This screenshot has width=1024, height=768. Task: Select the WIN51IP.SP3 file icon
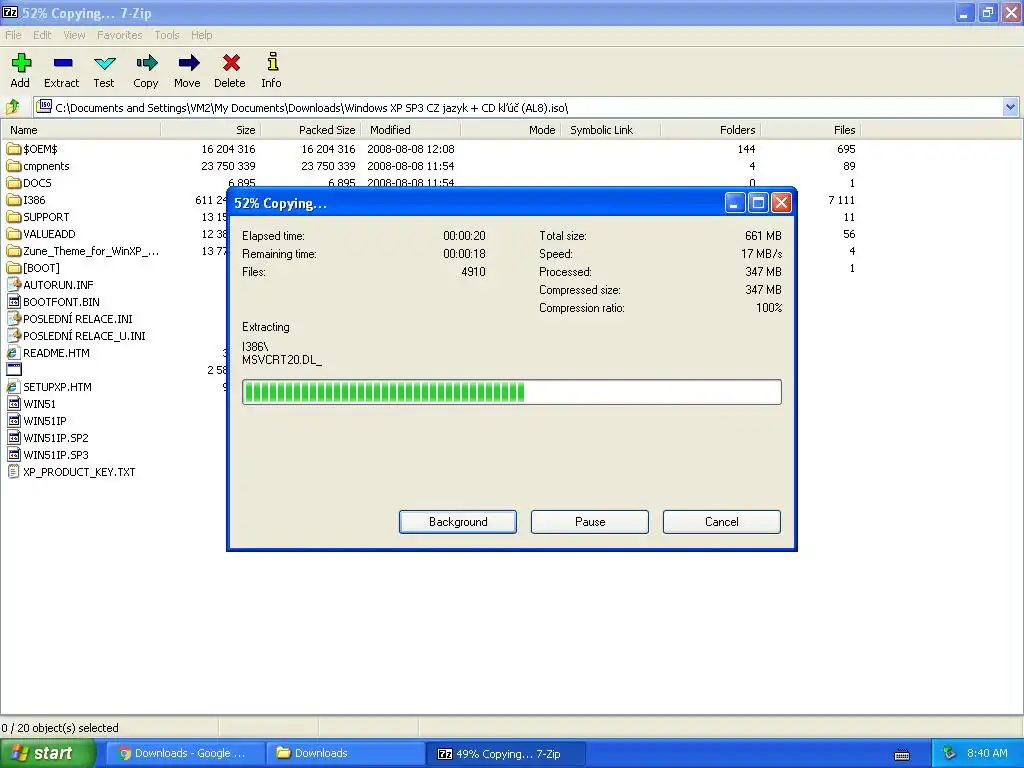13,455
